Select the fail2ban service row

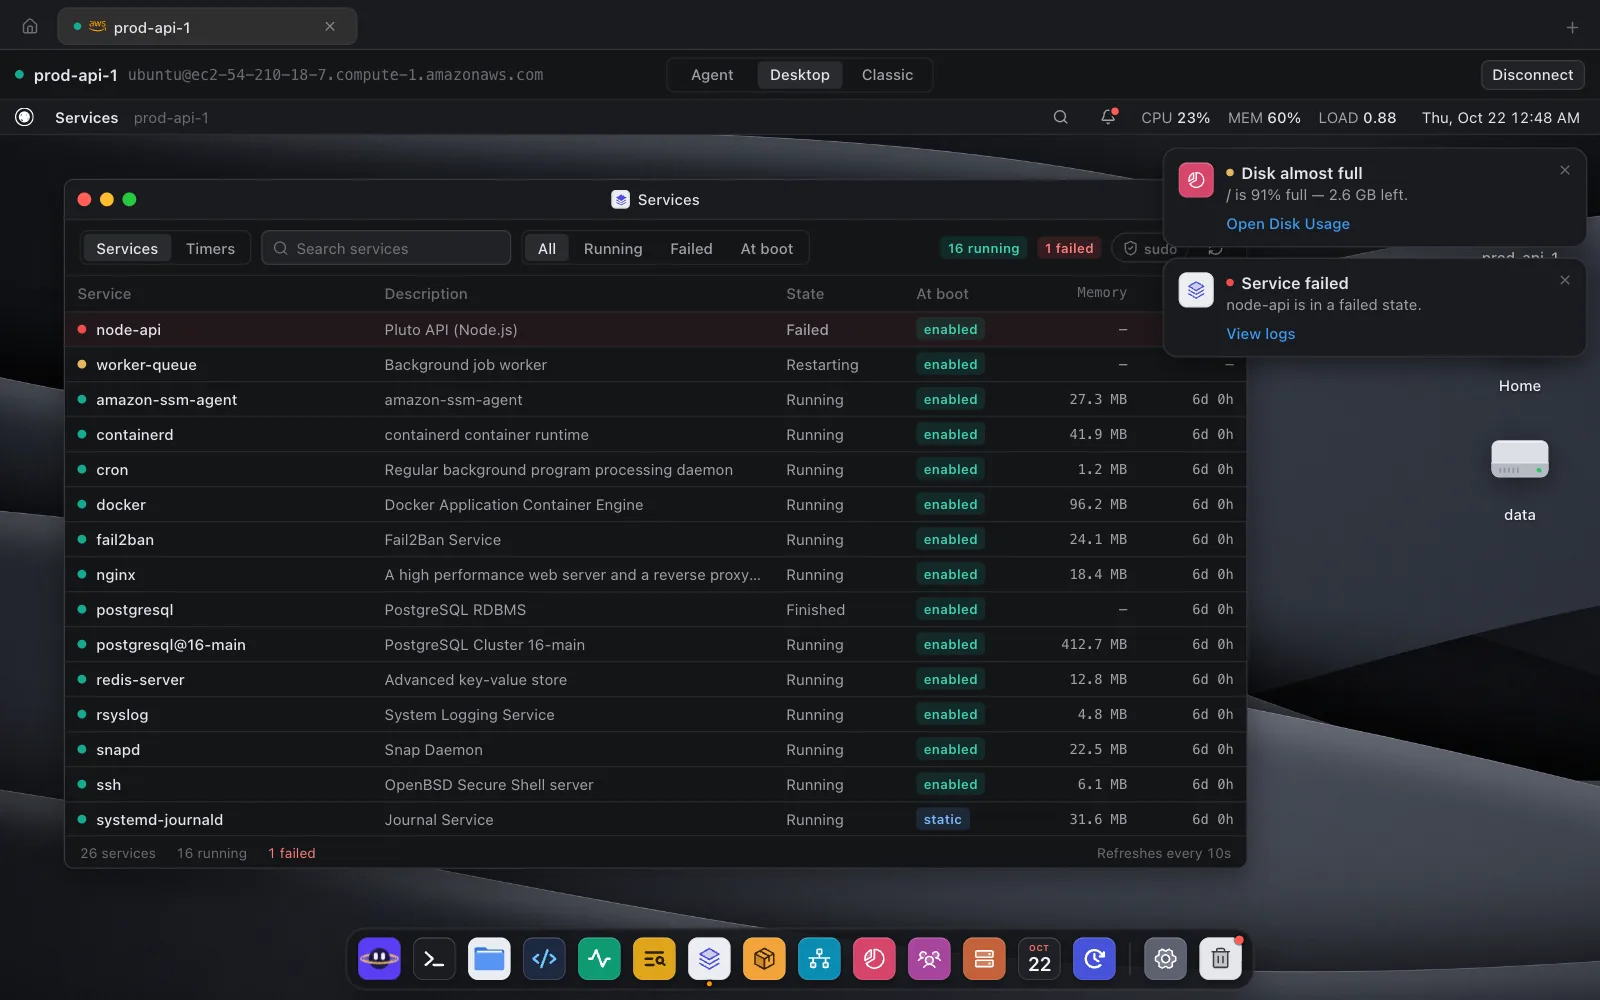point(655,540)
